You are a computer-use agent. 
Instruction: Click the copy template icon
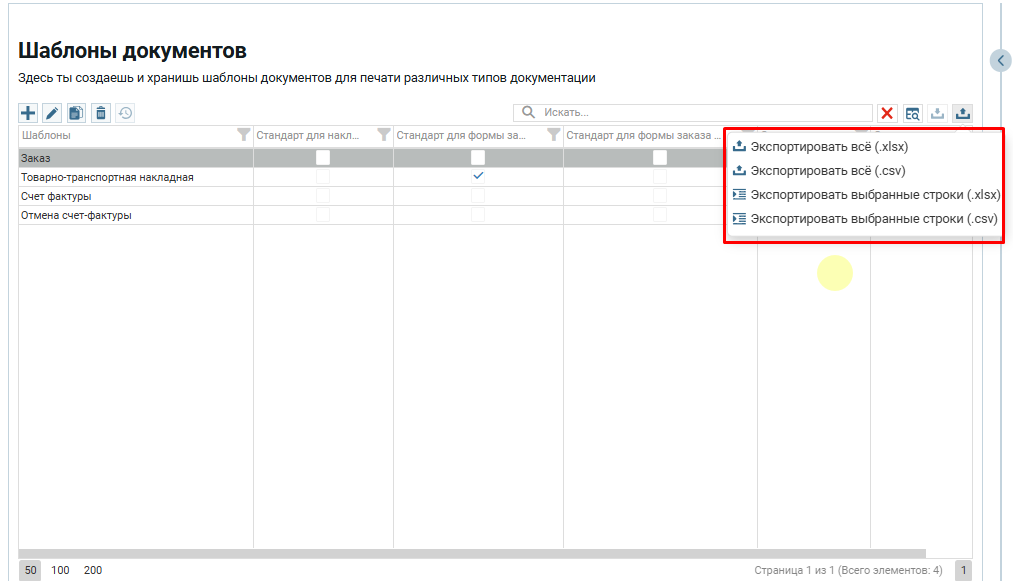(x=76, y=113)
